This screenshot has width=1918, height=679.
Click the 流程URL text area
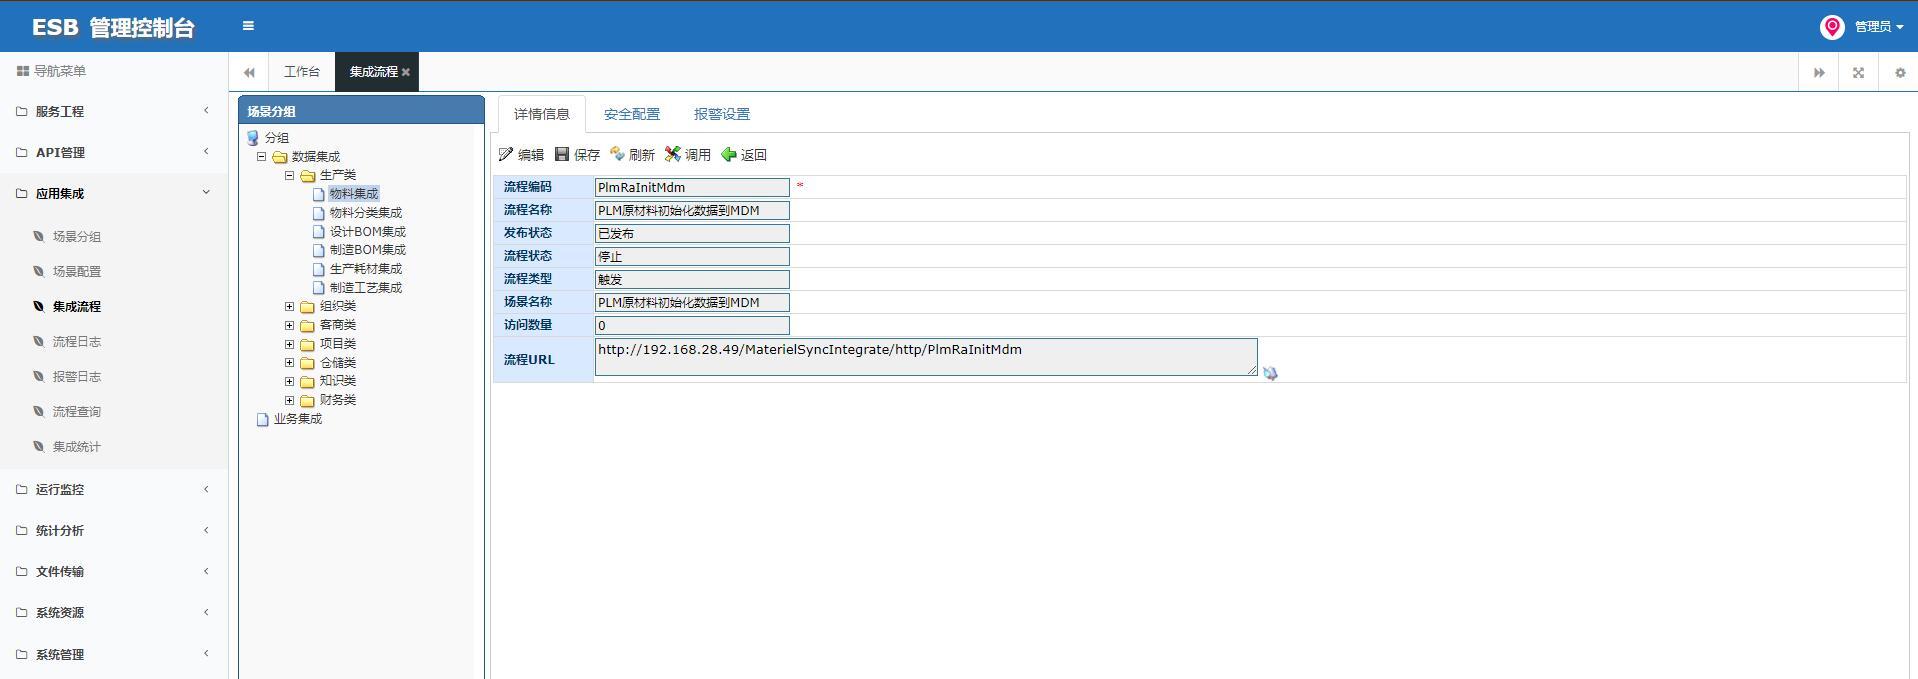tap(926, 357)
